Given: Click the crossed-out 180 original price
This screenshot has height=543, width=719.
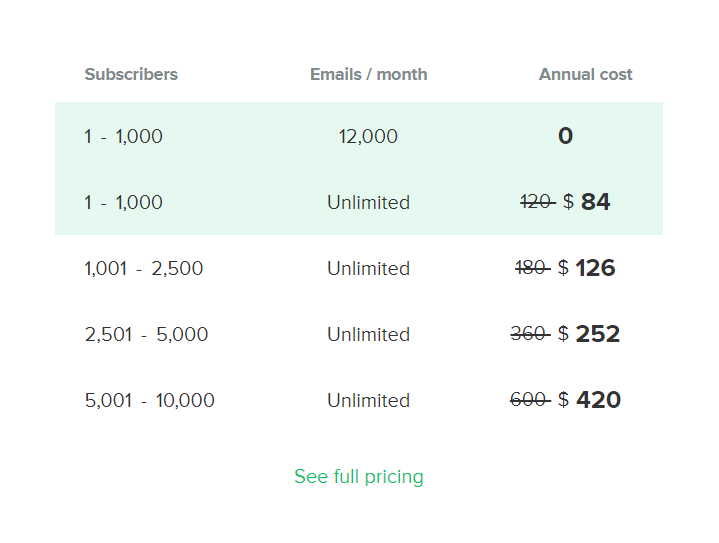Looking at the screenshot, I should coord(532,269).
